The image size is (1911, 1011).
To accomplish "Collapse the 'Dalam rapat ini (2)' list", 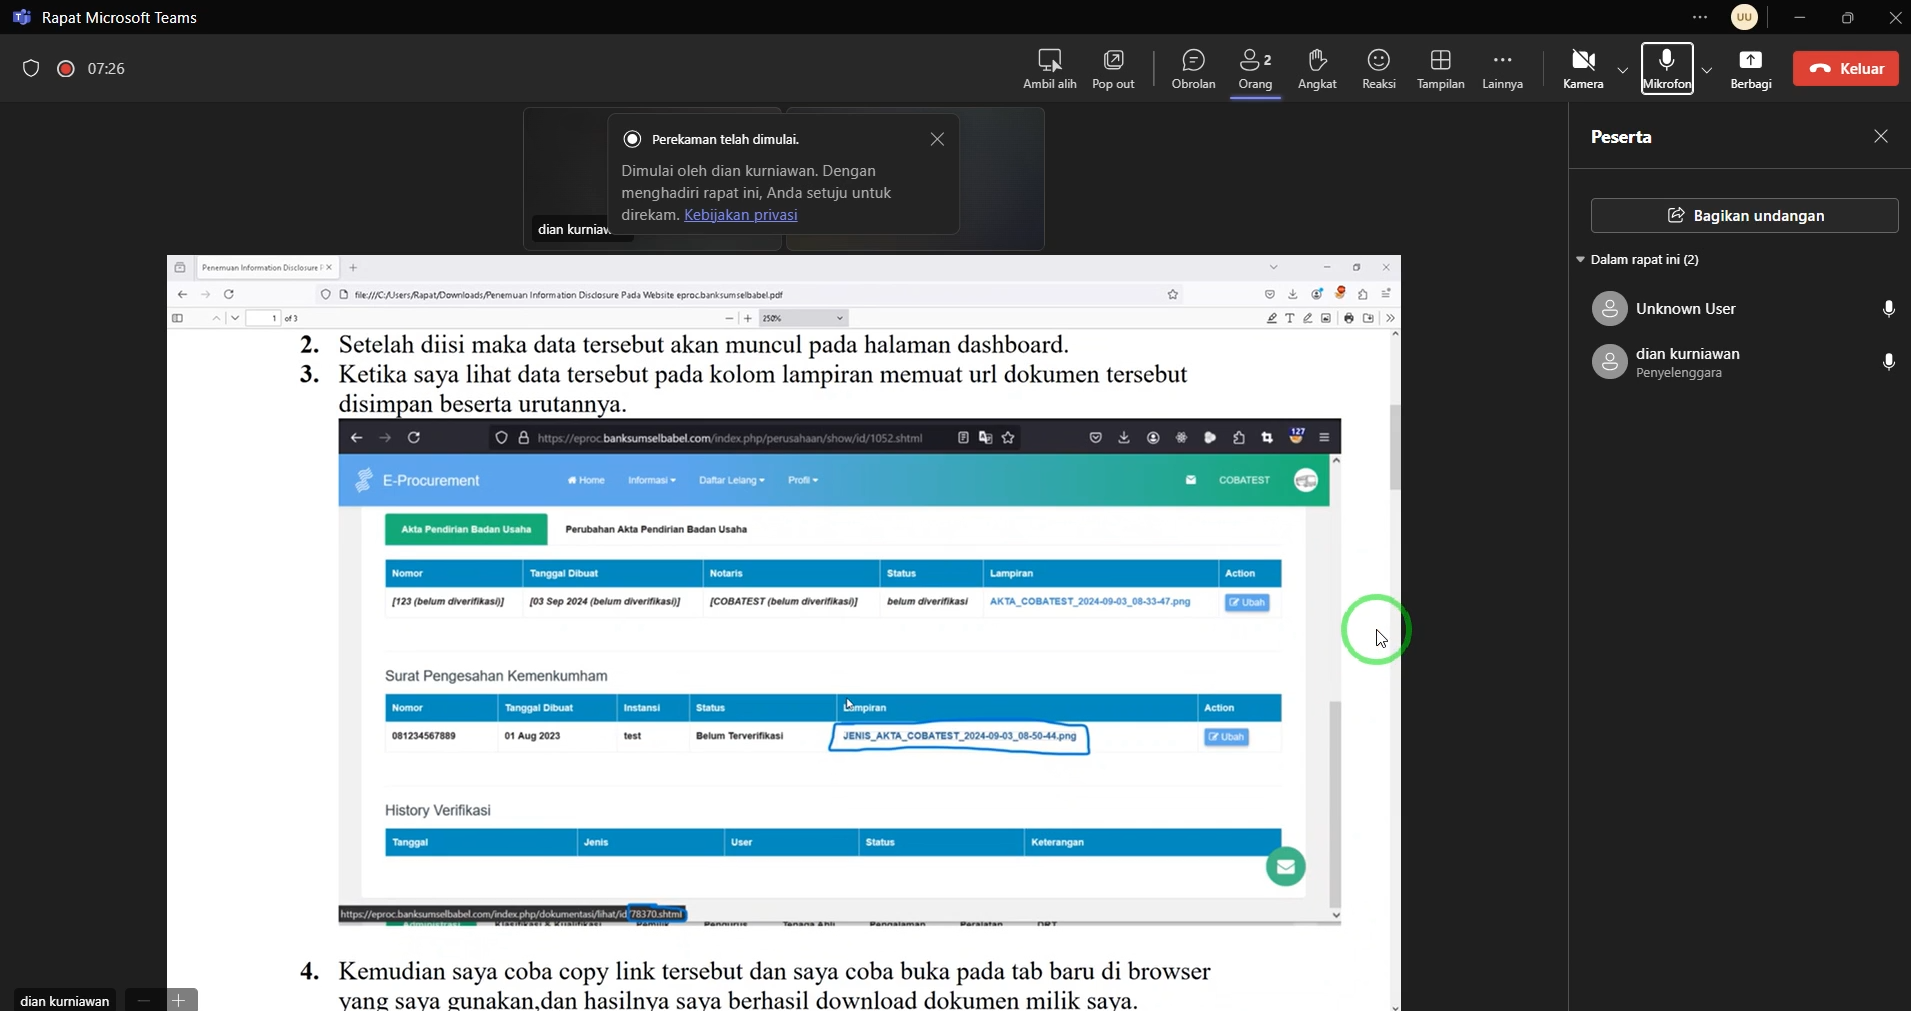I will click(x=1581, y=260).
